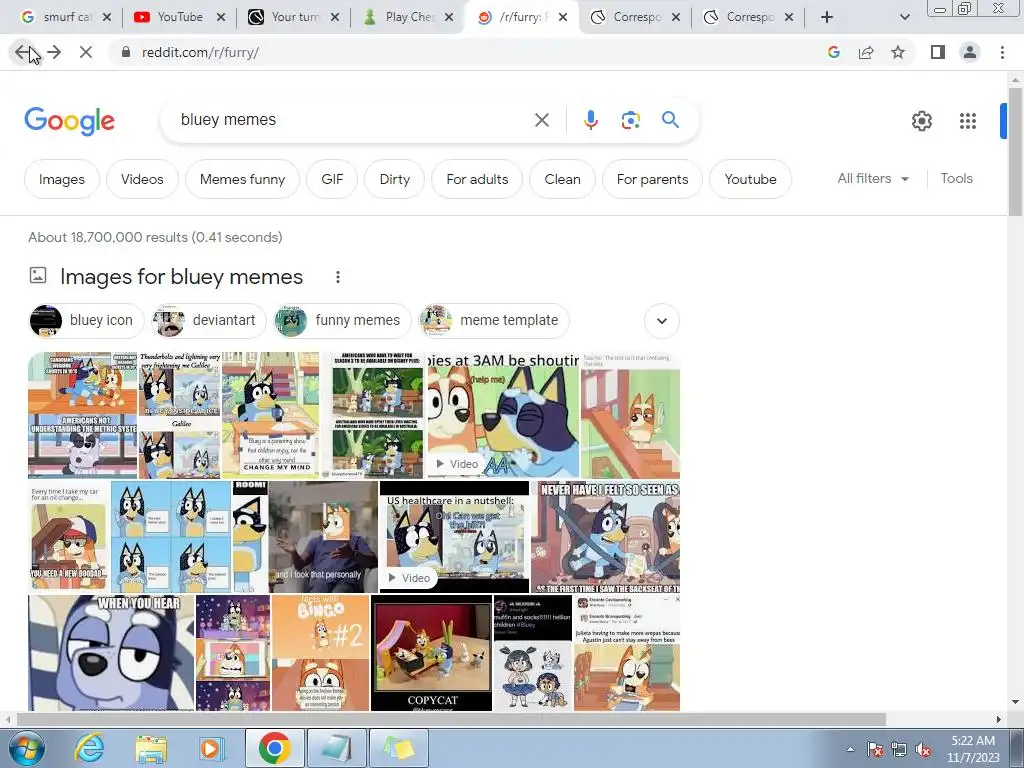The width and height of the screenshot is (1024, 768).
Task: Open the Windows Start button
Action: [26, 748]
